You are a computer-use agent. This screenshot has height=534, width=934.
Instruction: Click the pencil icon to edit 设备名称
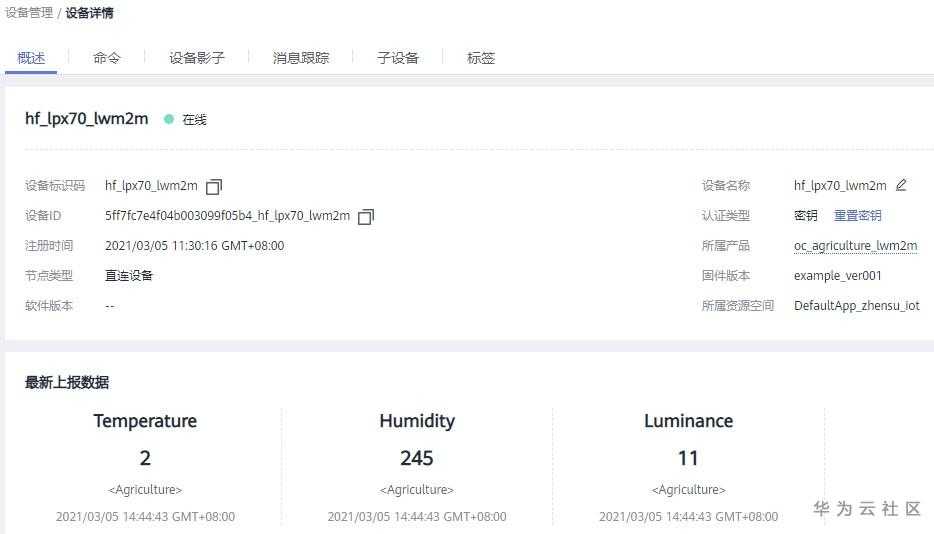pyautogui.click(x=901, y=185)
